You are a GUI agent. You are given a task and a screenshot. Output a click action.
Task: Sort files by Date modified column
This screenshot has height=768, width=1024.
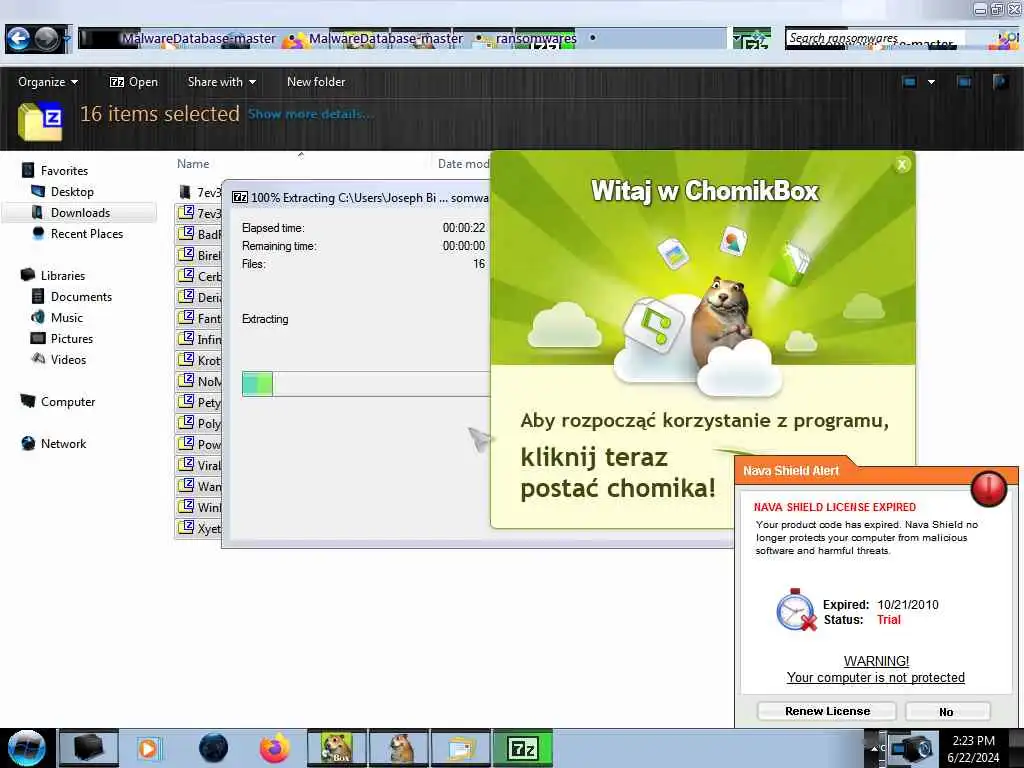[x=463, y=164]
